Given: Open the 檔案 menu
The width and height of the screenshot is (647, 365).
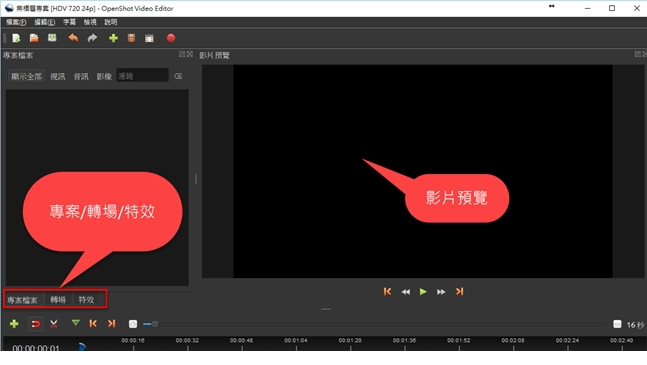Looking at the screenshot, I should 16,22.
